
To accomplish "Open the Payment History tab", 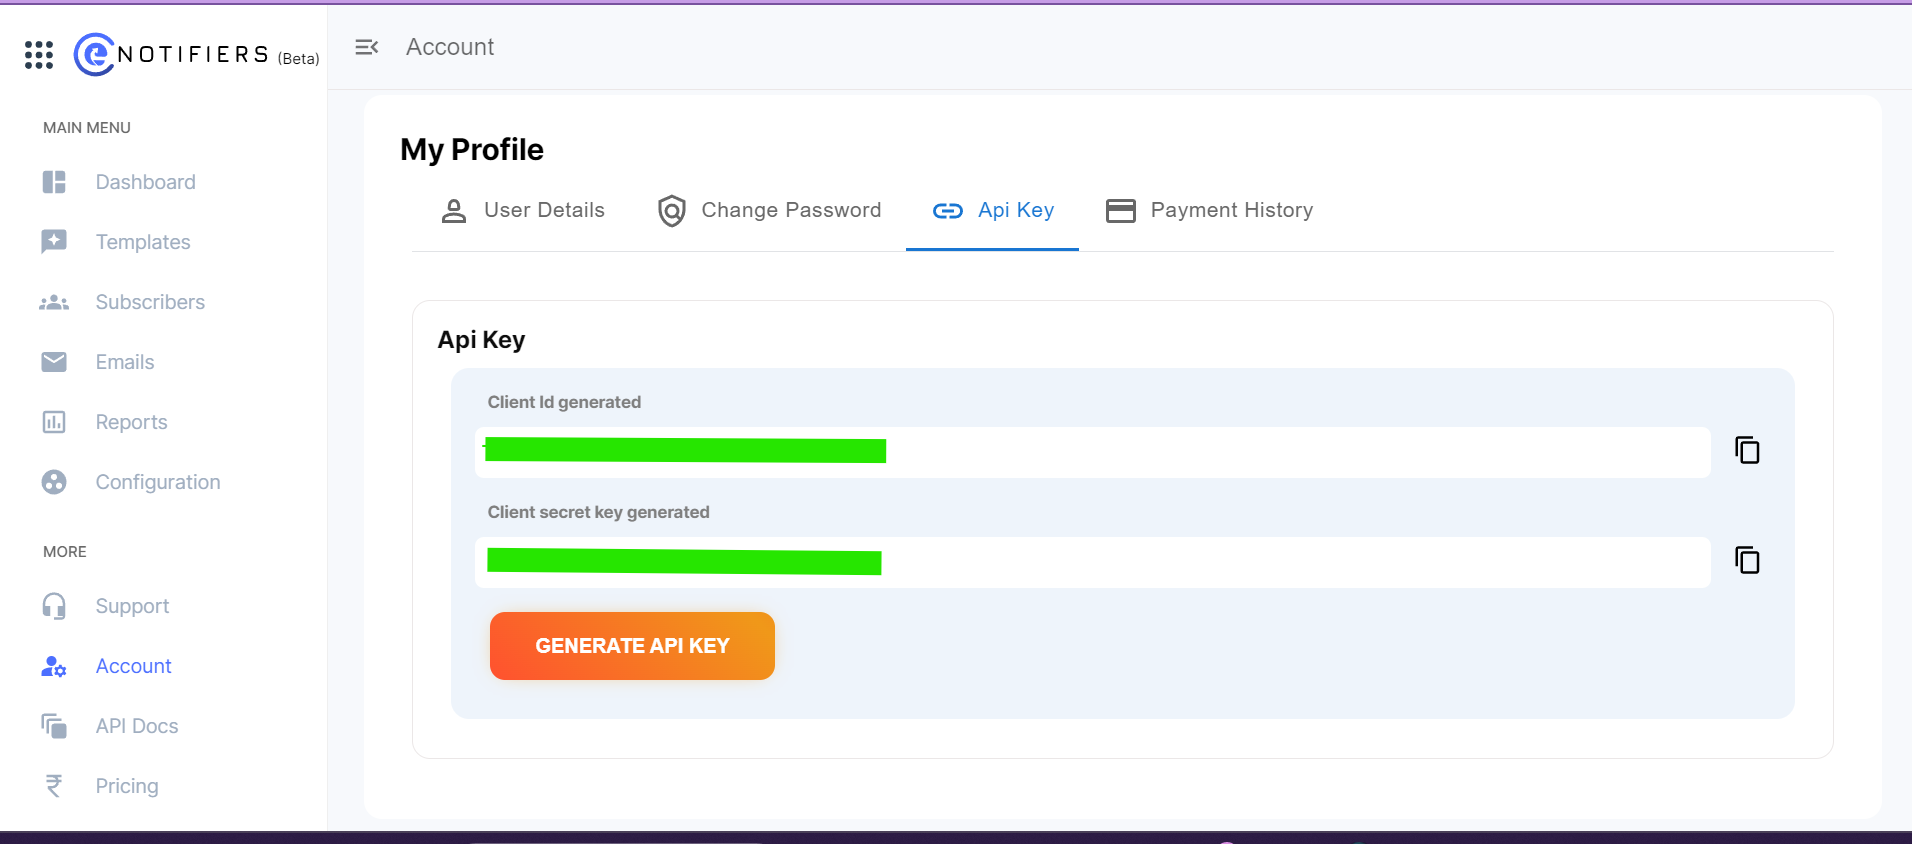I will click(x=1209, y=211).
